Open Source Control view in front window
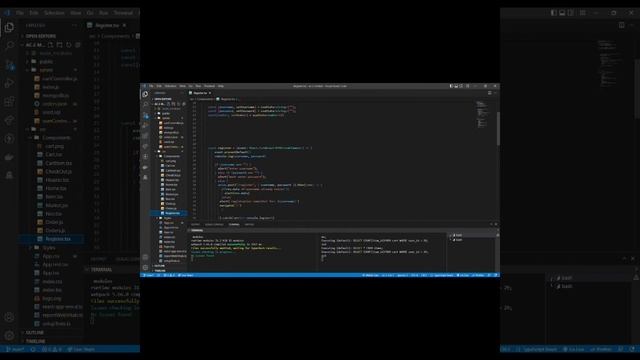The height and width of the screenshot is (360, 640). pyautogui.click(x=146, y=116)
